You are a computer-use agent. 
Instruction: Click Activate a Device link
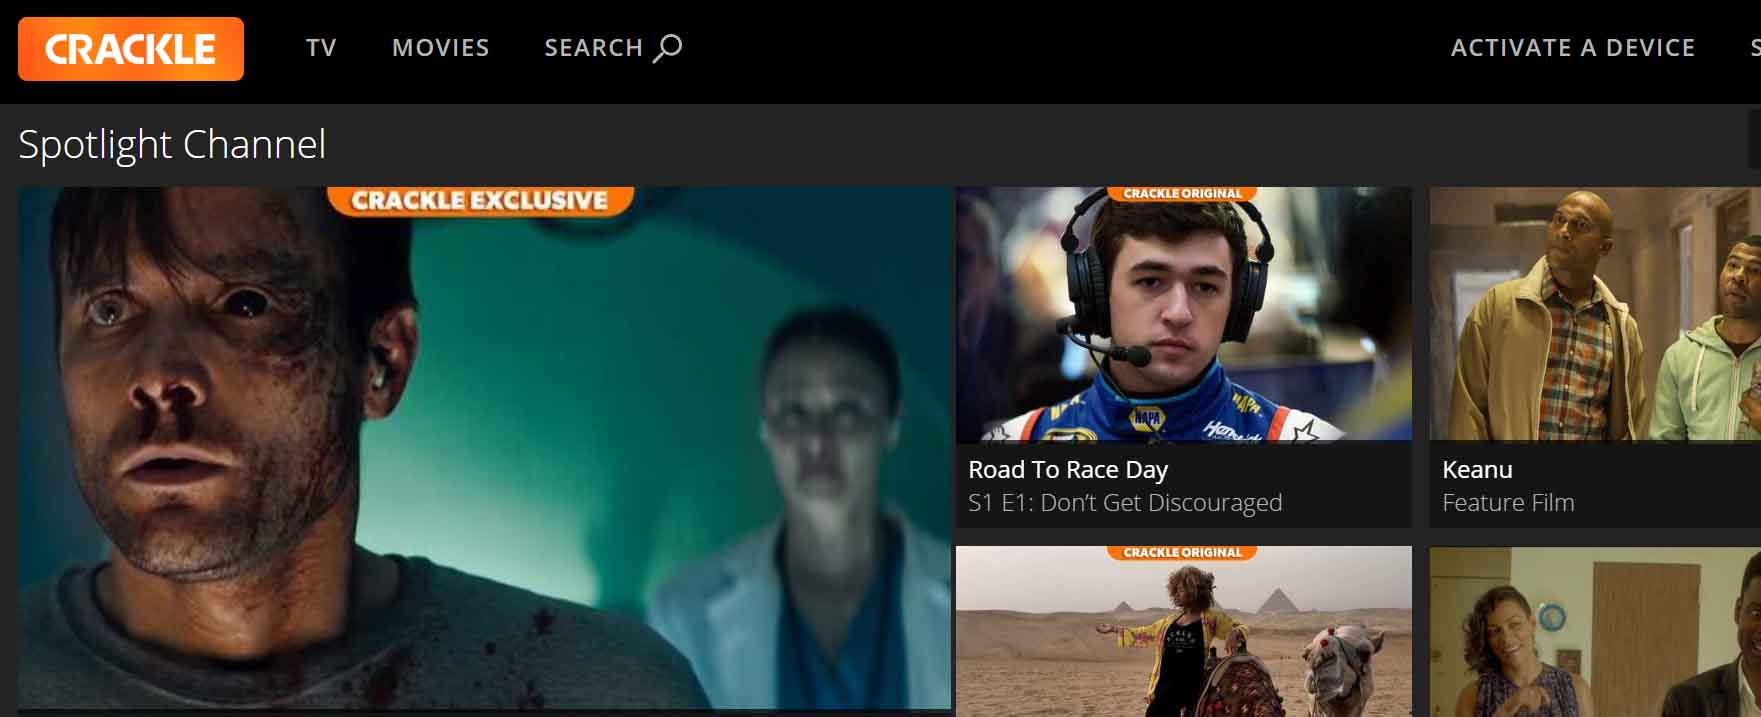click(1573, 48)
